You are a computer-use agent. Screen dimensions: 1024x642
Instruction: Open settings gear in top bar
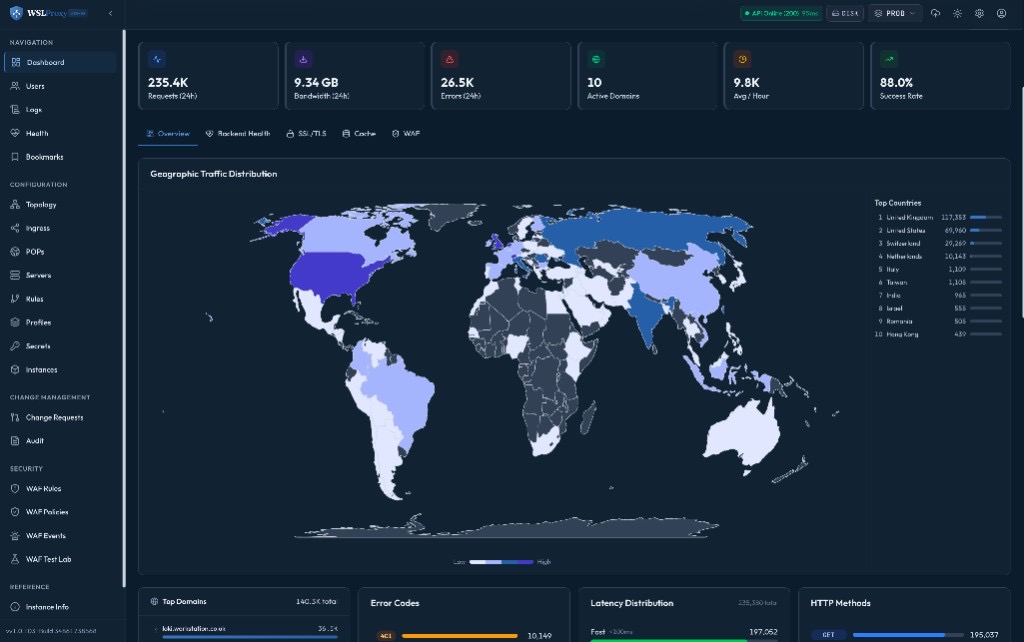click(x=979, y=13)
